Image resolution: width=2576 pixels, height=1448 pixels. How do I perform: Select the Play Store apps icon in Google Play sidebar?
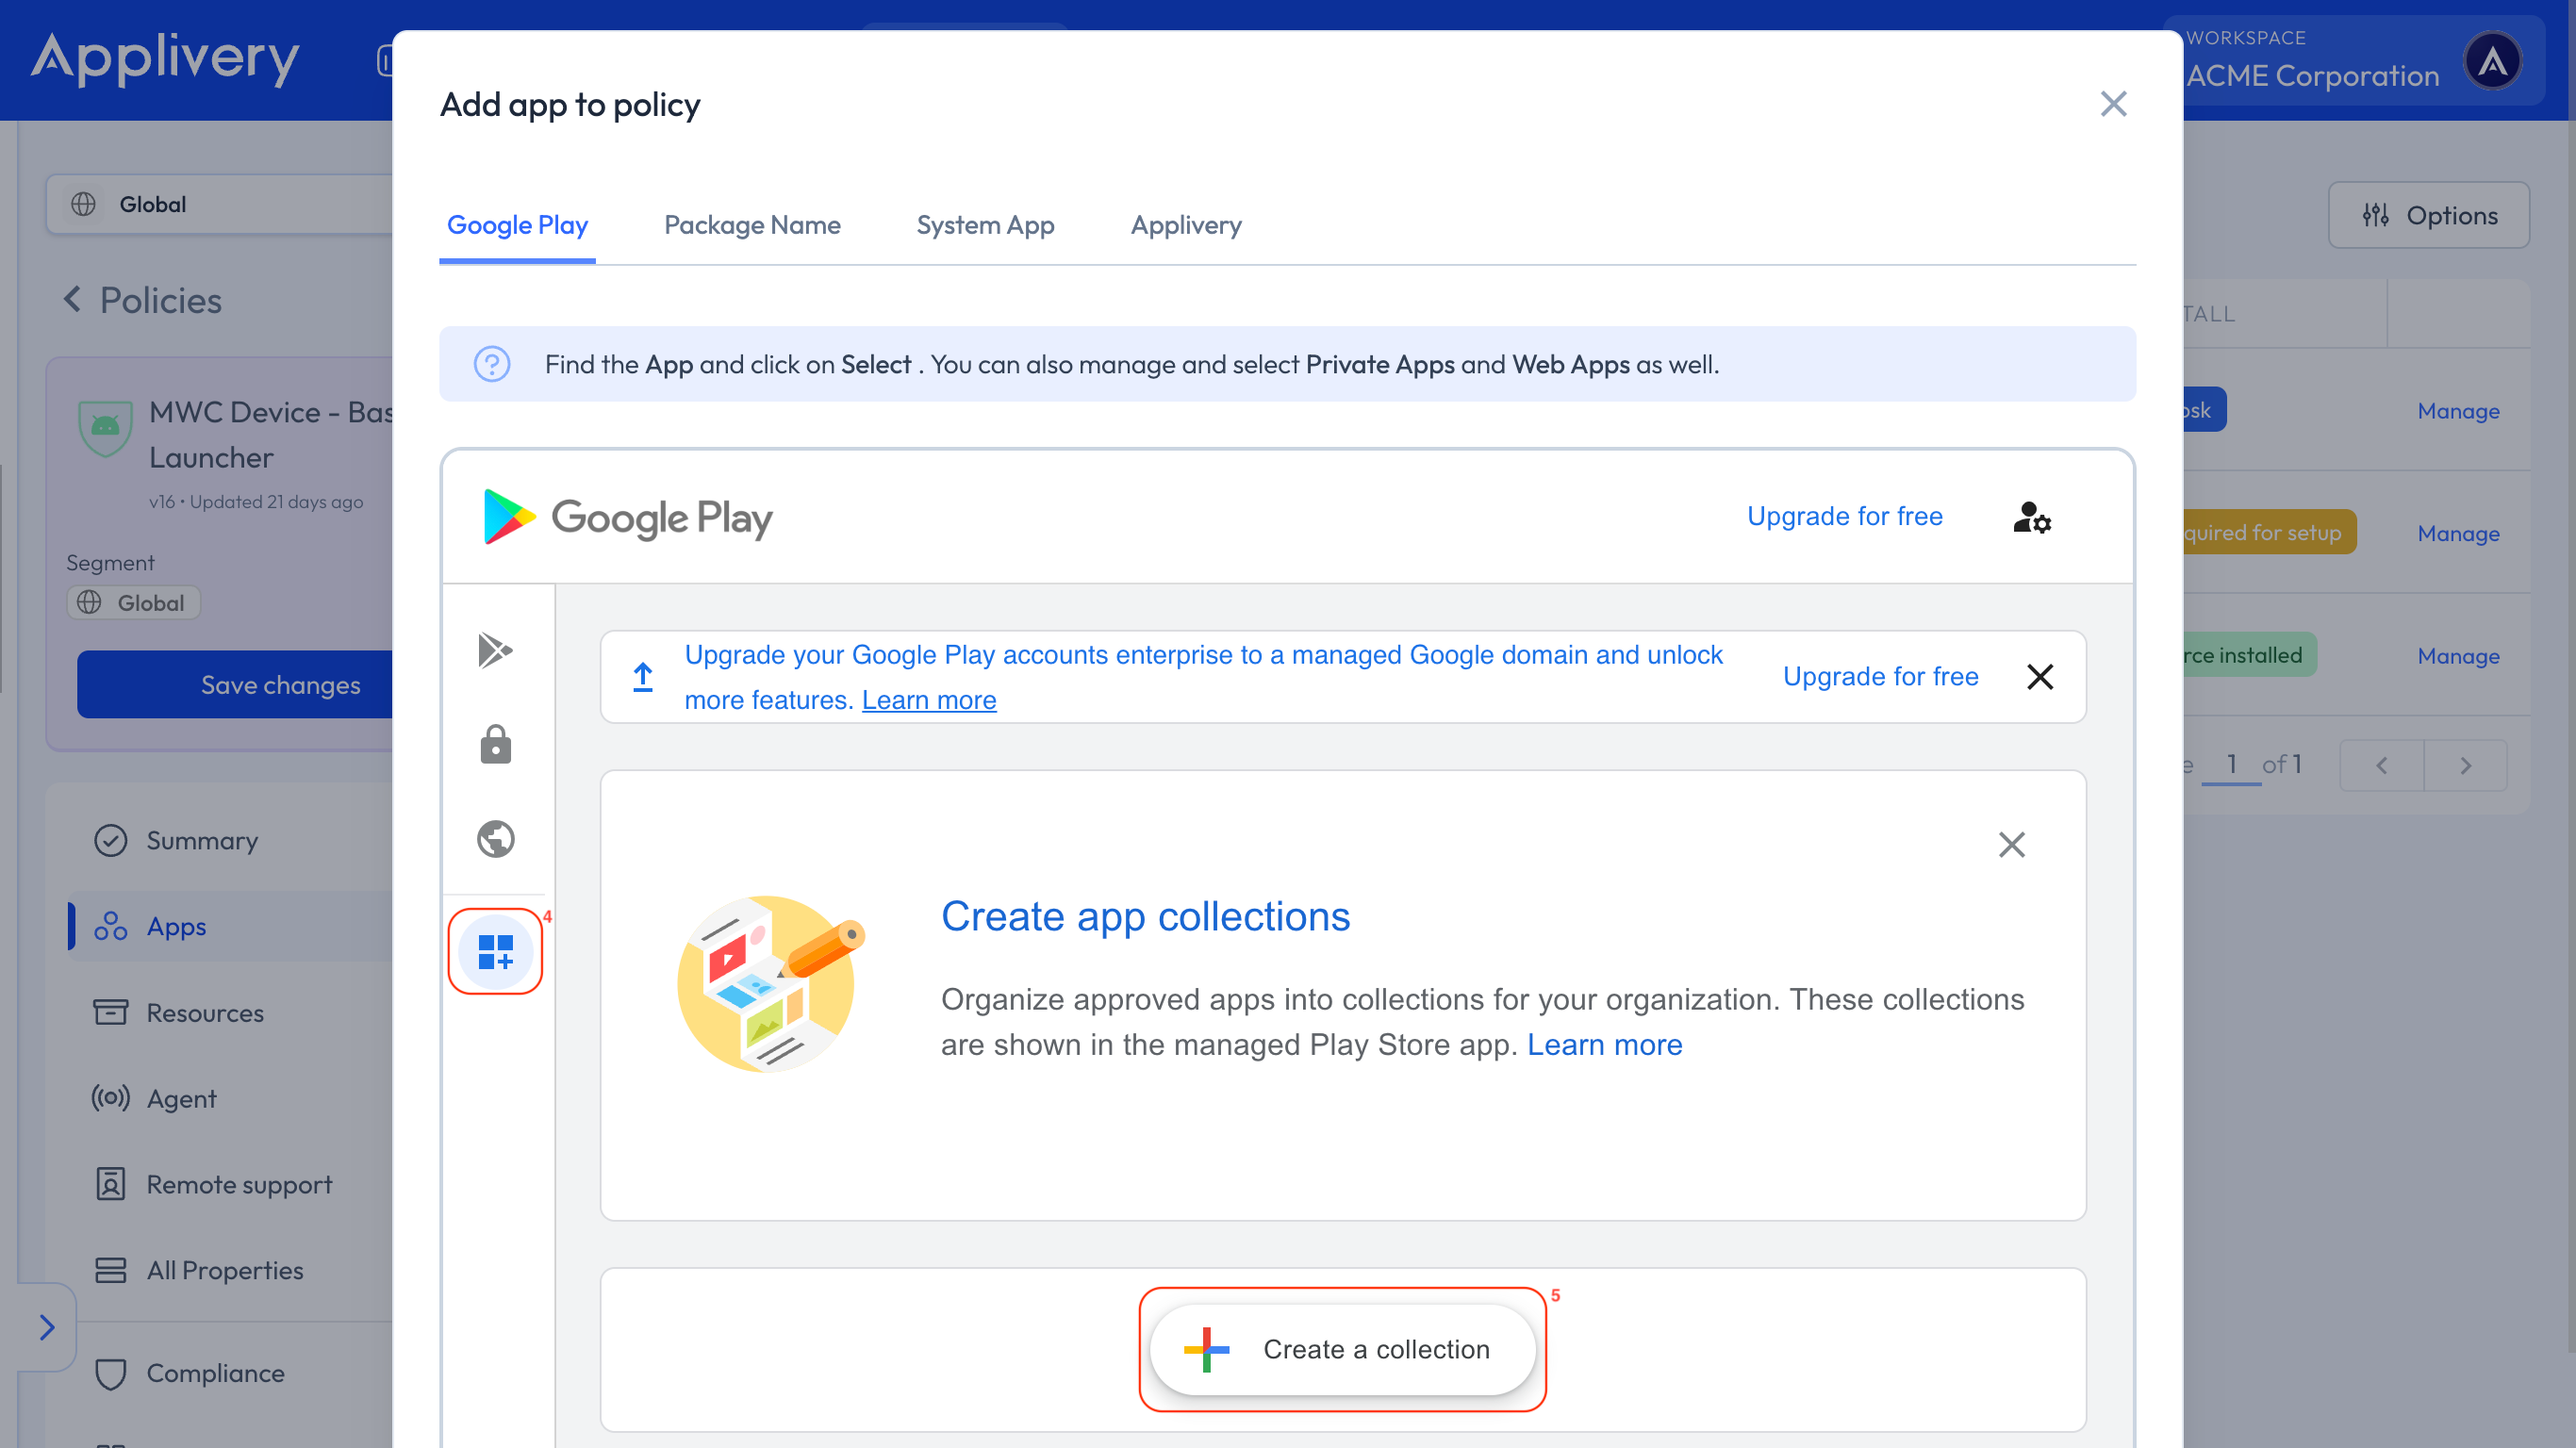coord(496,650)
